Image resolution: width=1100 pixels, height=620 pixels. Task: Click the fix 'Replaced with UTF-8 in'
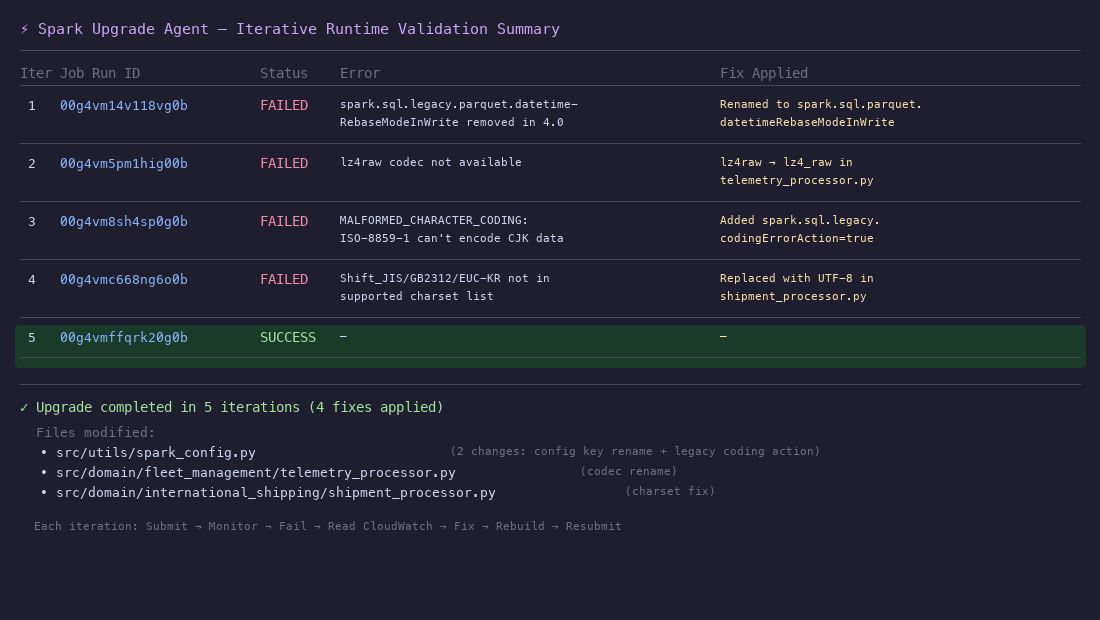pos(797,279)
